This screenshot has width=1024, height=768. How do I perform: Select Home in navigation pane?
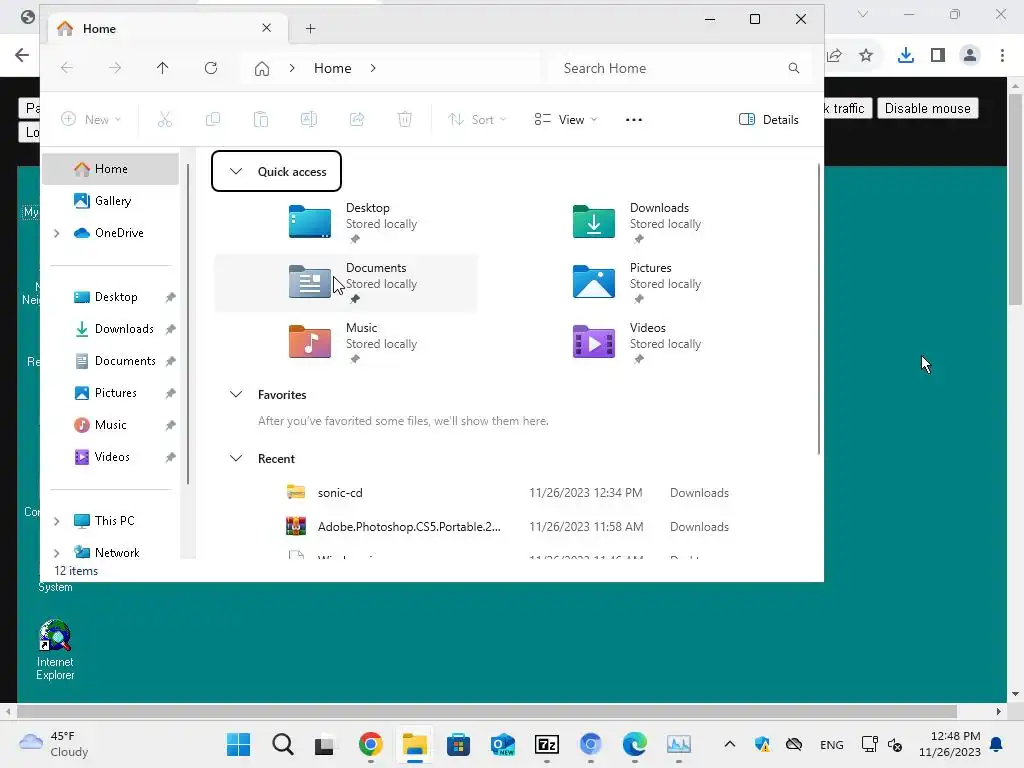pyautogui.click(x=110, y=169)
